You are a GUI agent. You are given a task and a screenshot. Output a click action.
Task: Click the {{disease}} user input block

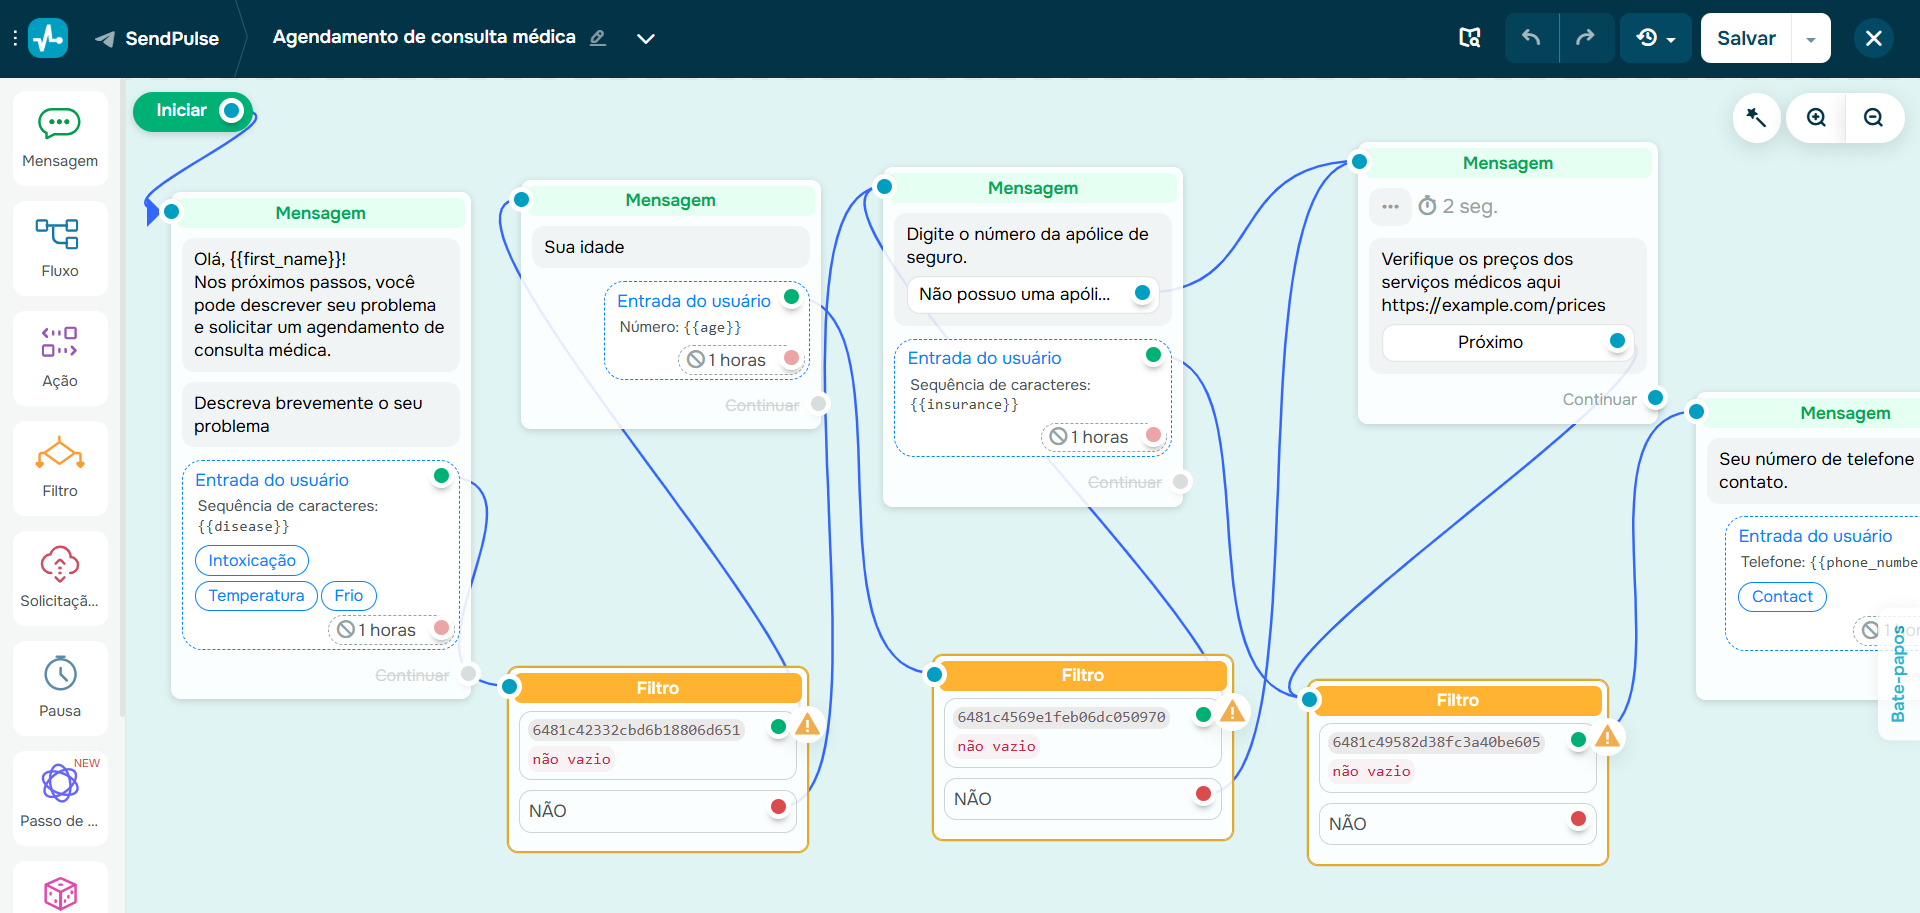tap(321, 554)
